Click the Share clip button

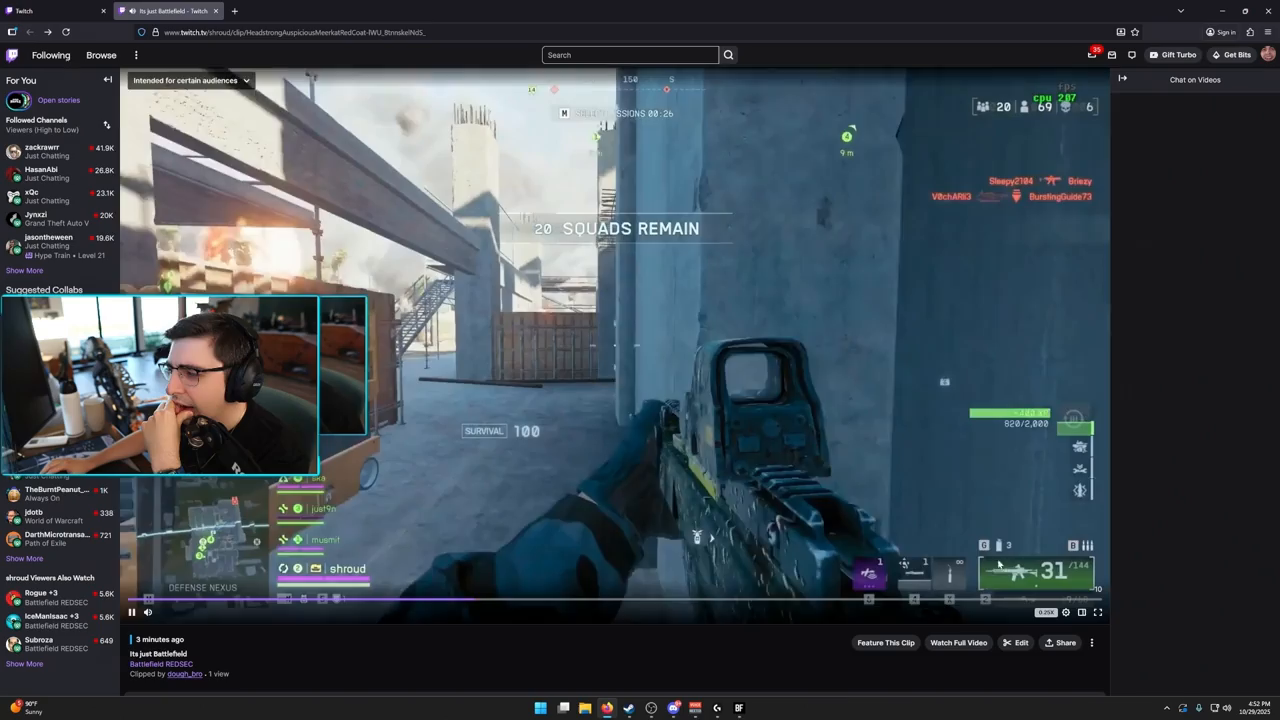point(1060,643)
